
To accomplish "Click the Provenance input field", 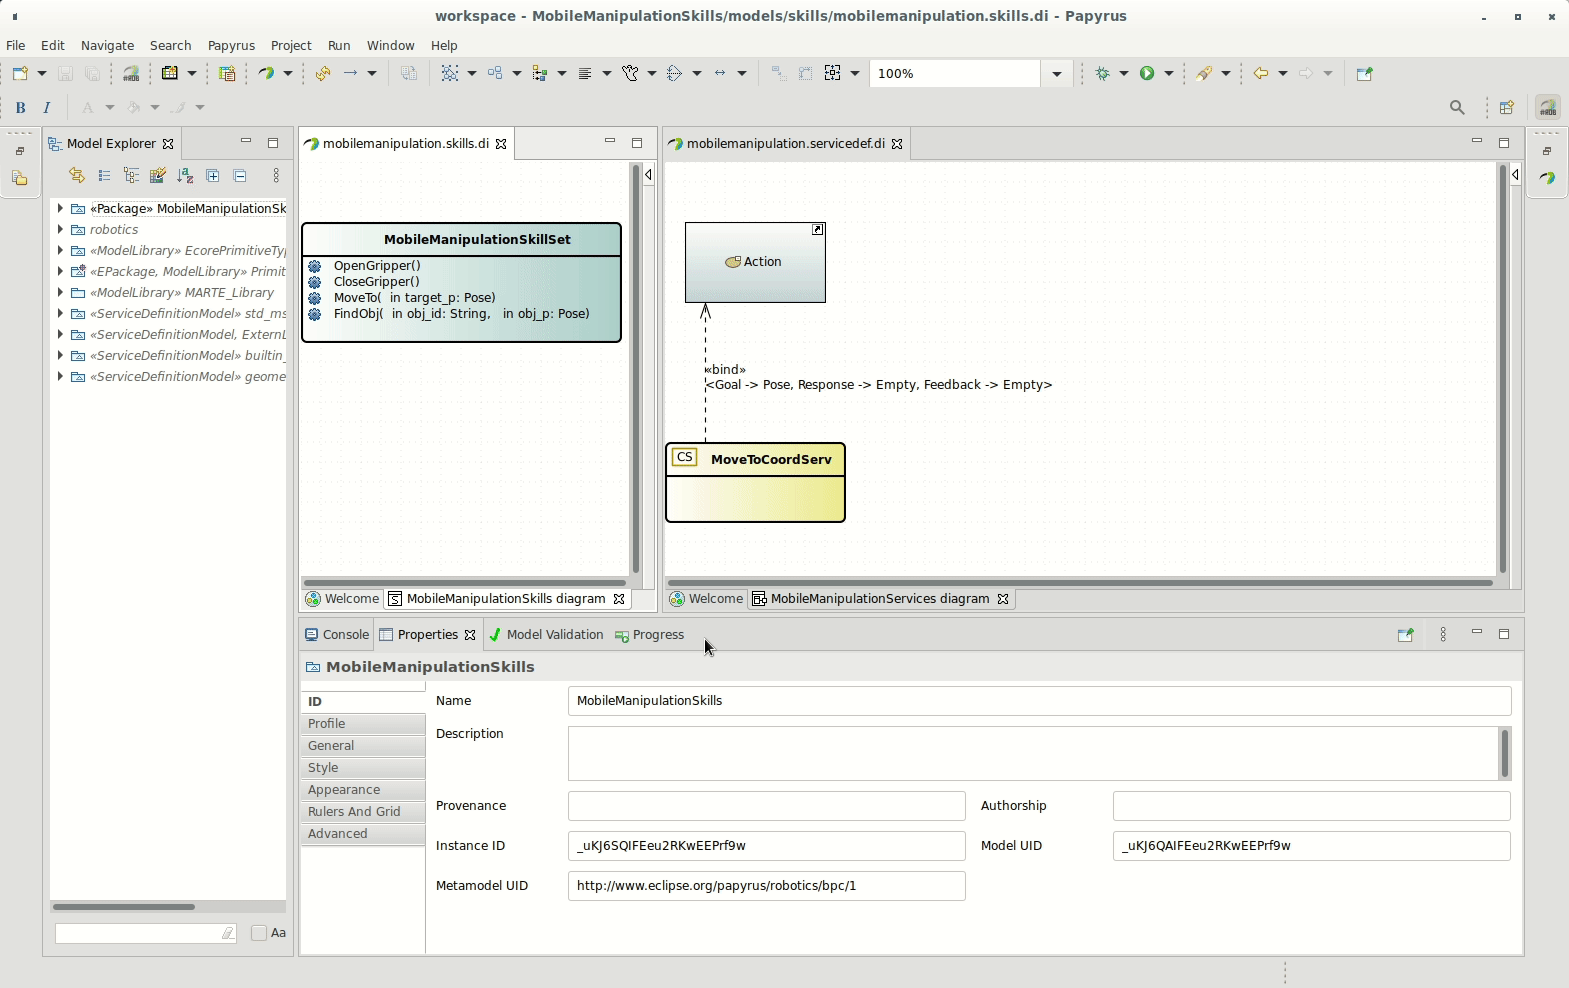I will 766,806.
